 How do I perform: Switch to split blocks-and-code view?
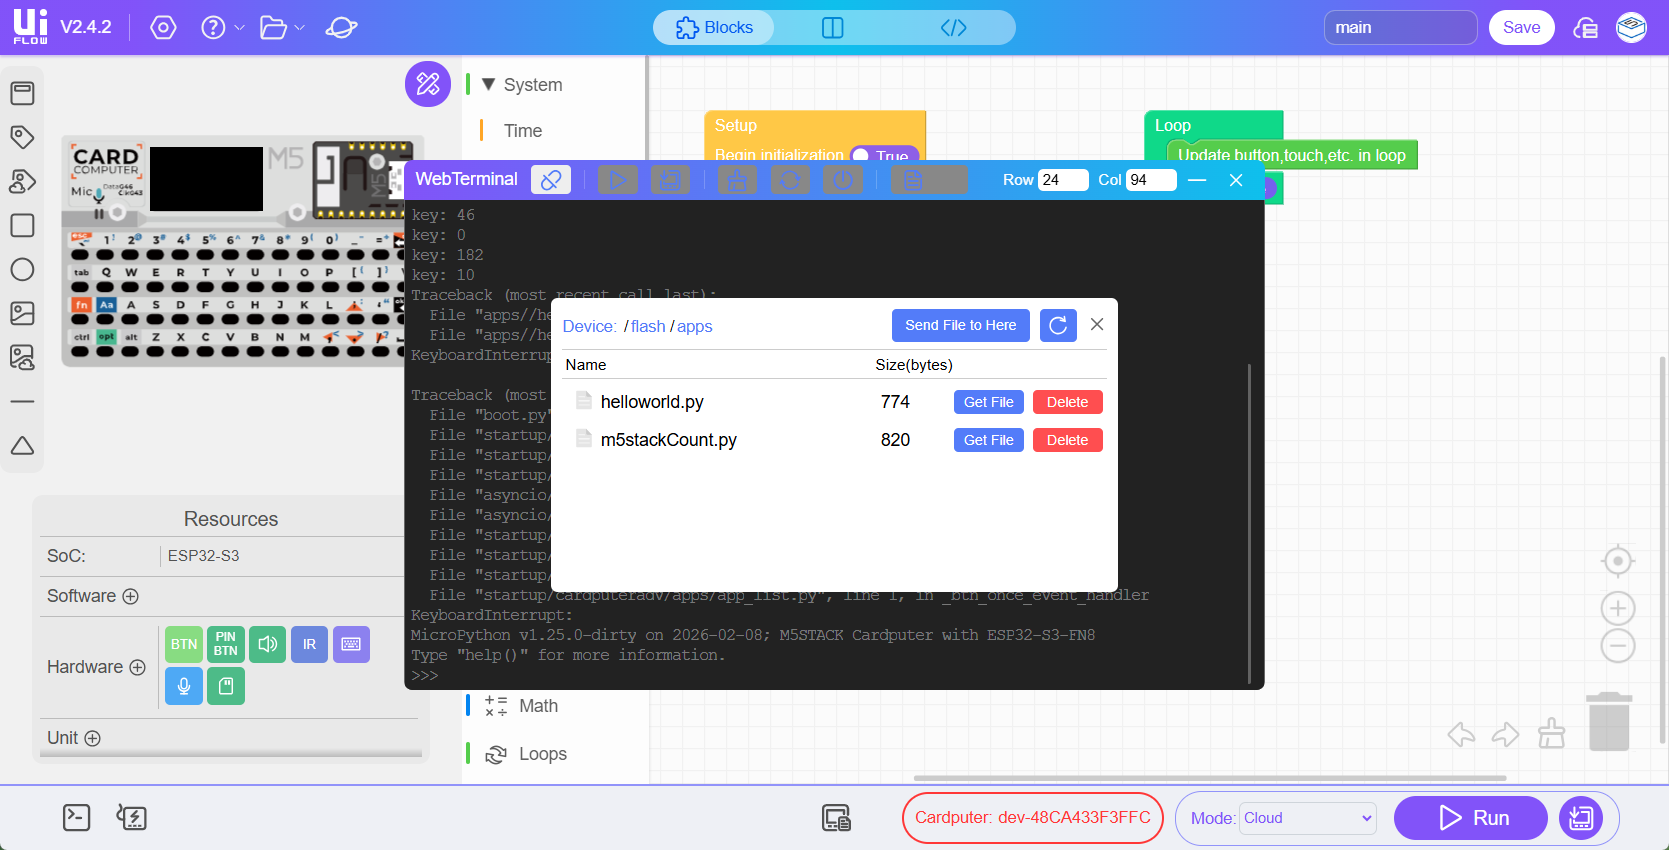point(832,28)
